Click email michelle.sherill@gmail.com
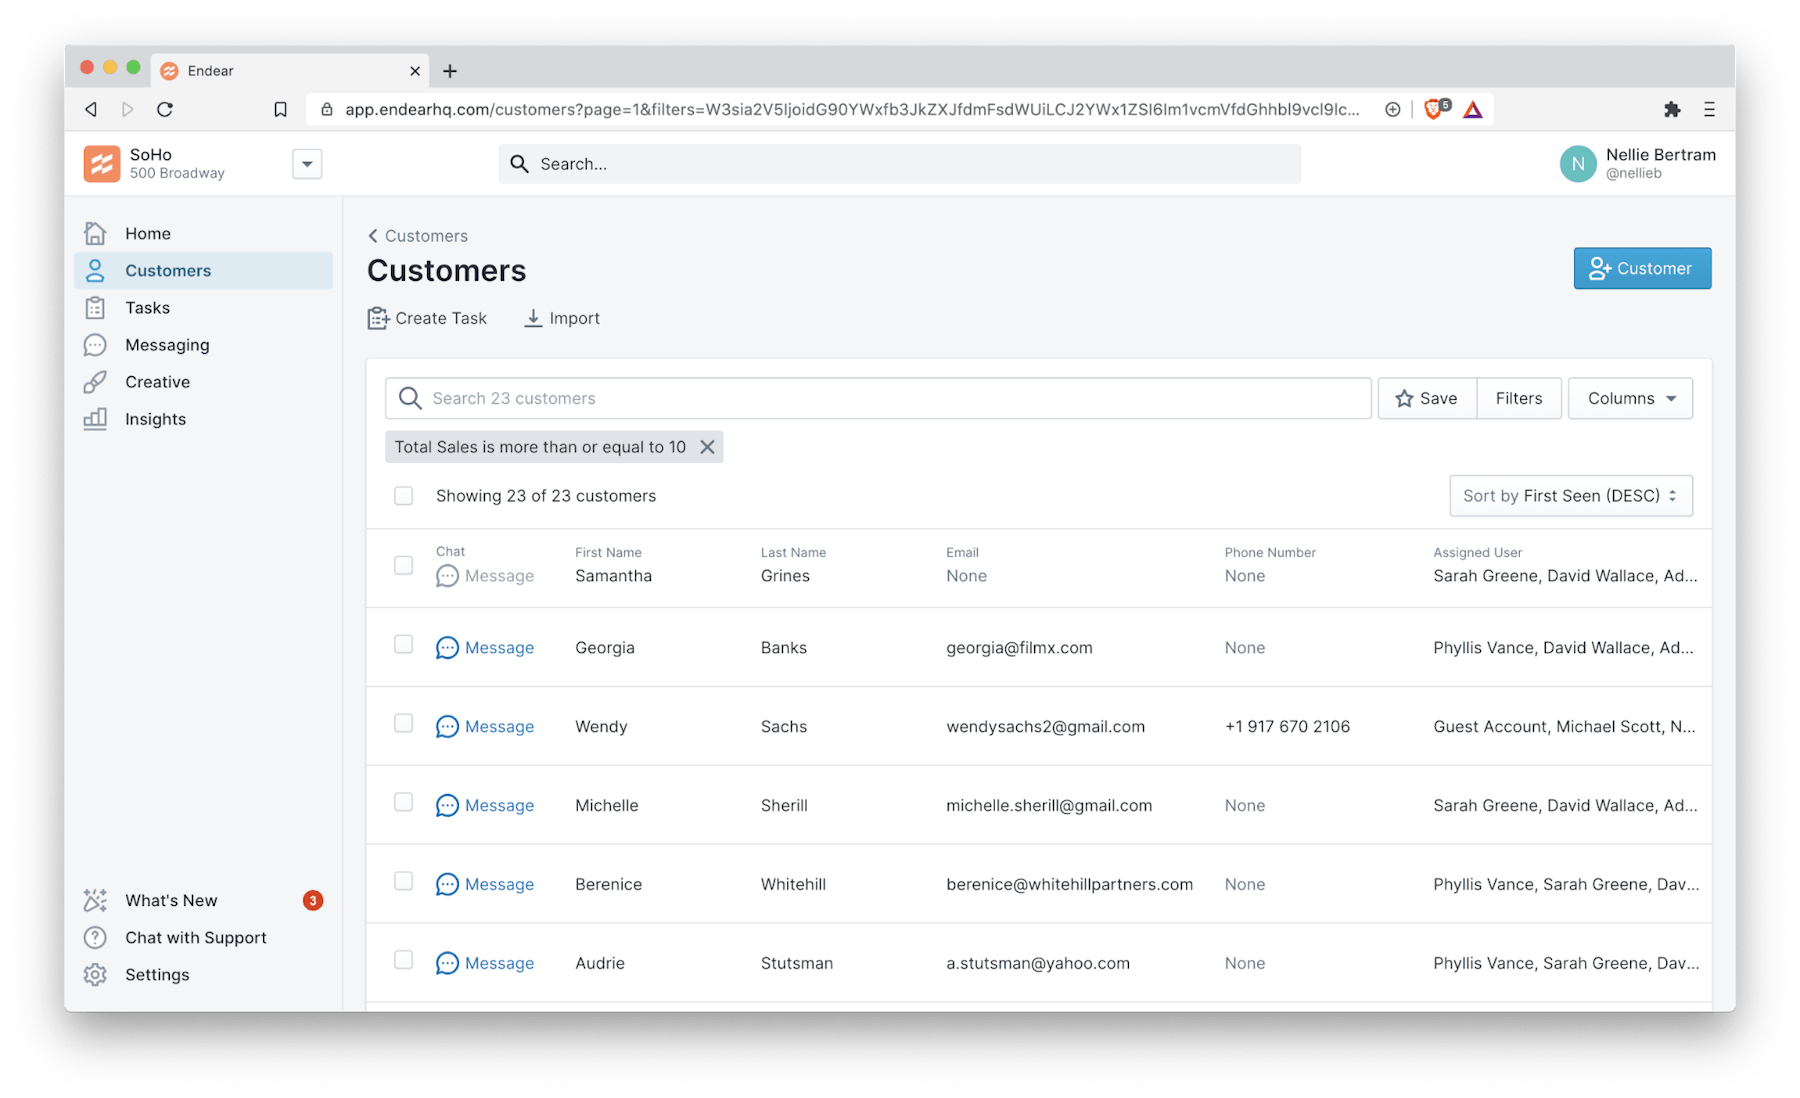Screen dimensions: 1800x1098 [x=1049, y=805]
